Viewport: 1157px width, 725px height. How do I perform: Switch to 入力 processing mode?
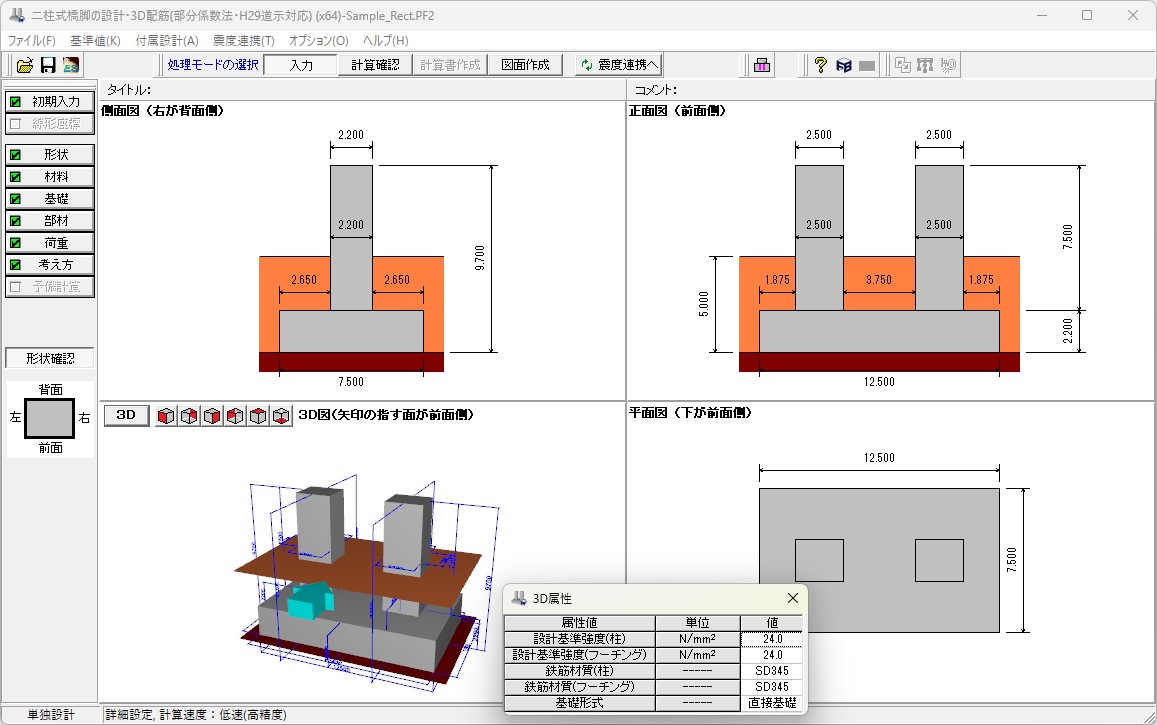click(x=301, y=65)
